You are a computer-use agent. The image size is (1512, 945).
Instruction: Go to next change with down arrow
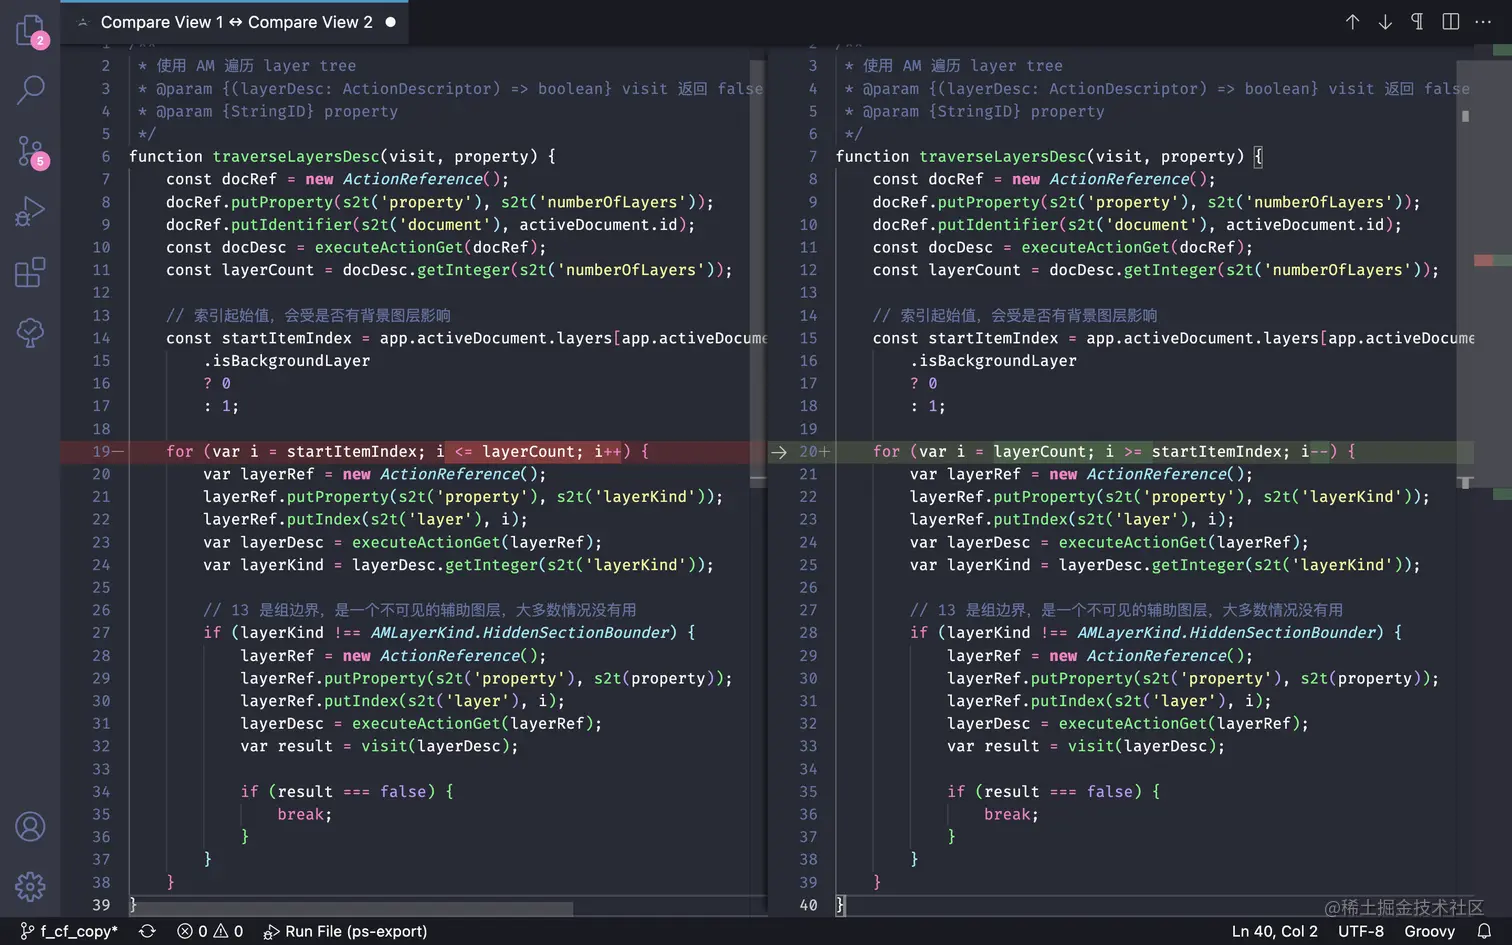(x=1385, y=22)
